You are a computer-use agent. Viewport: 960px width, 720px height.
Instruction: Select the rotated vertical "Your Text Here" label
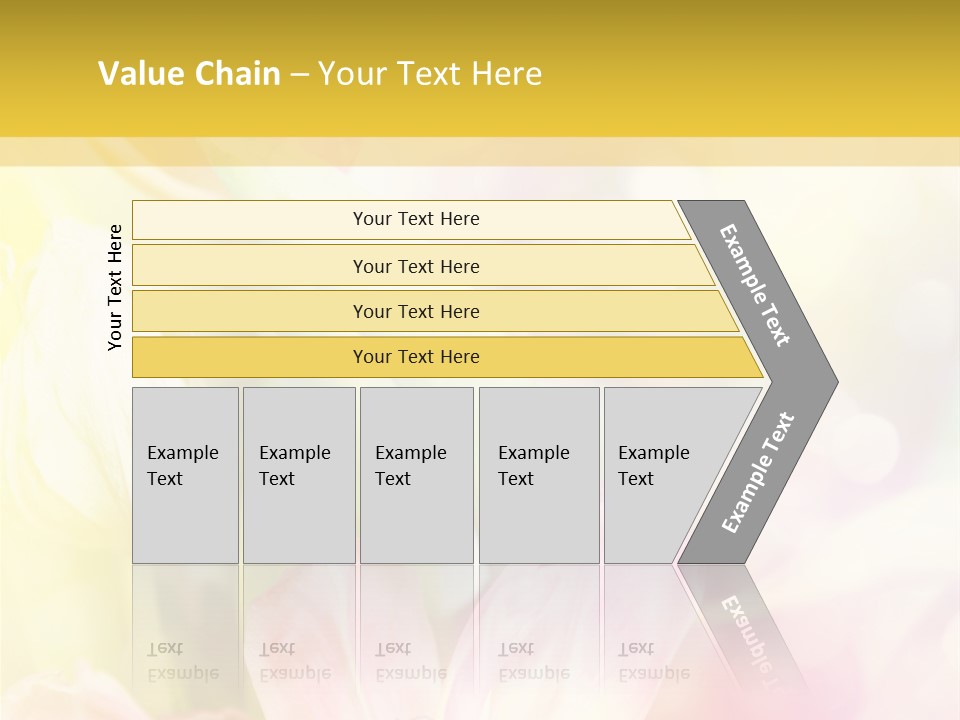[x=115, y=288]
